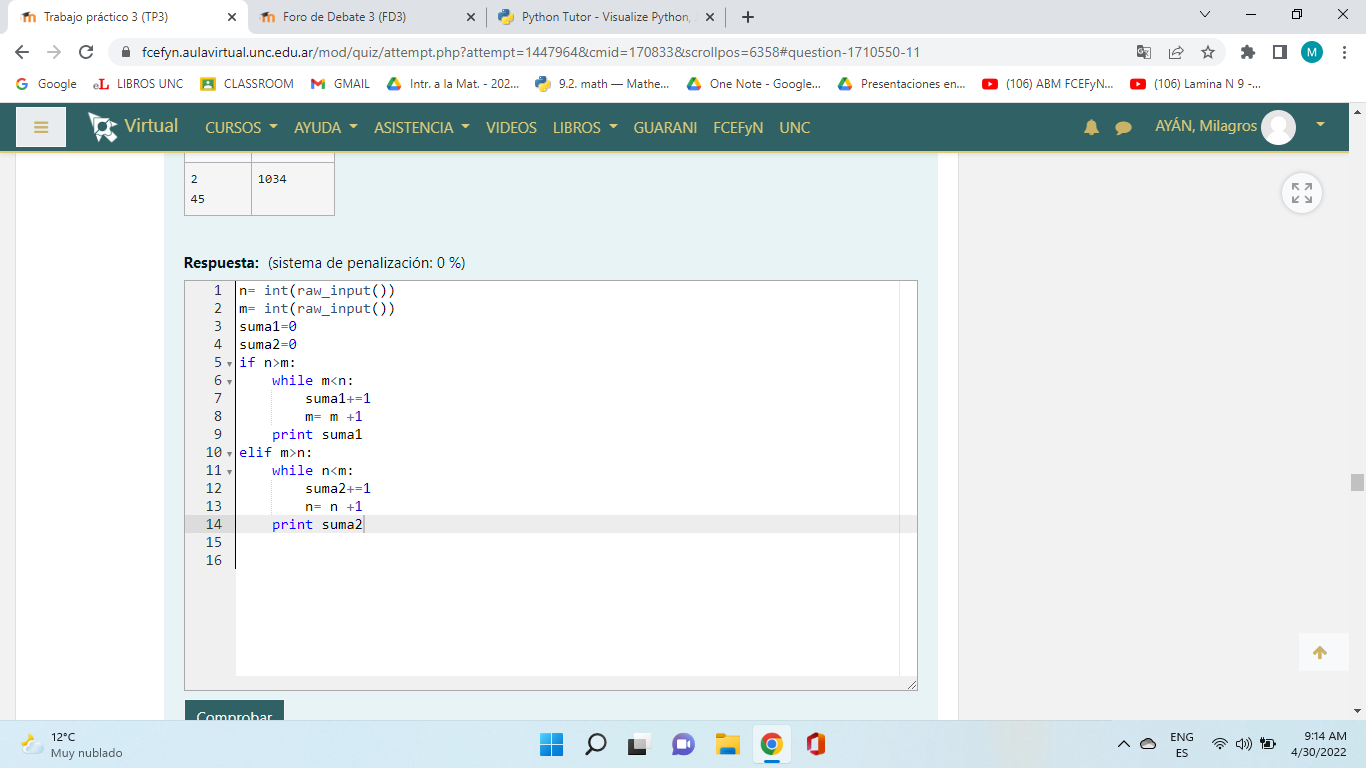
Task: Open the Chrome extensions puzzle icon
Action: [1247, 52]
